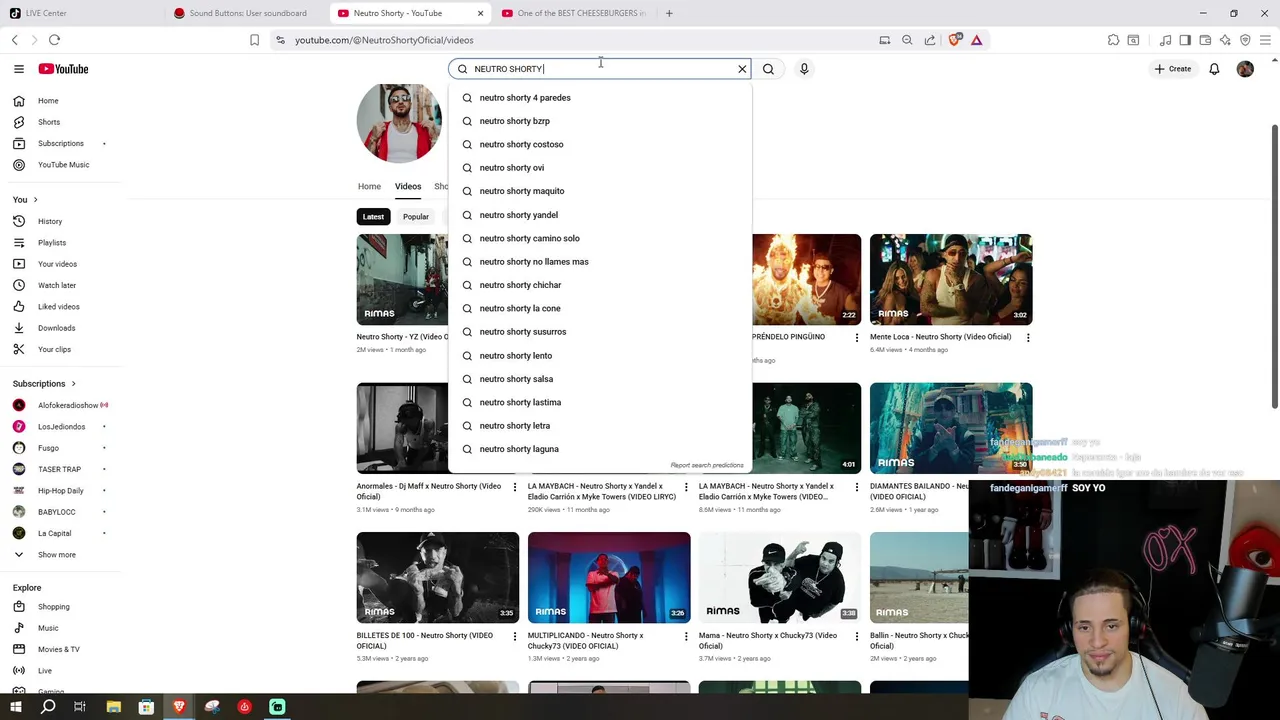Choose suggestion neutro shorty camino solo
Screen dimensions: 1280x720
pos(600,238)
